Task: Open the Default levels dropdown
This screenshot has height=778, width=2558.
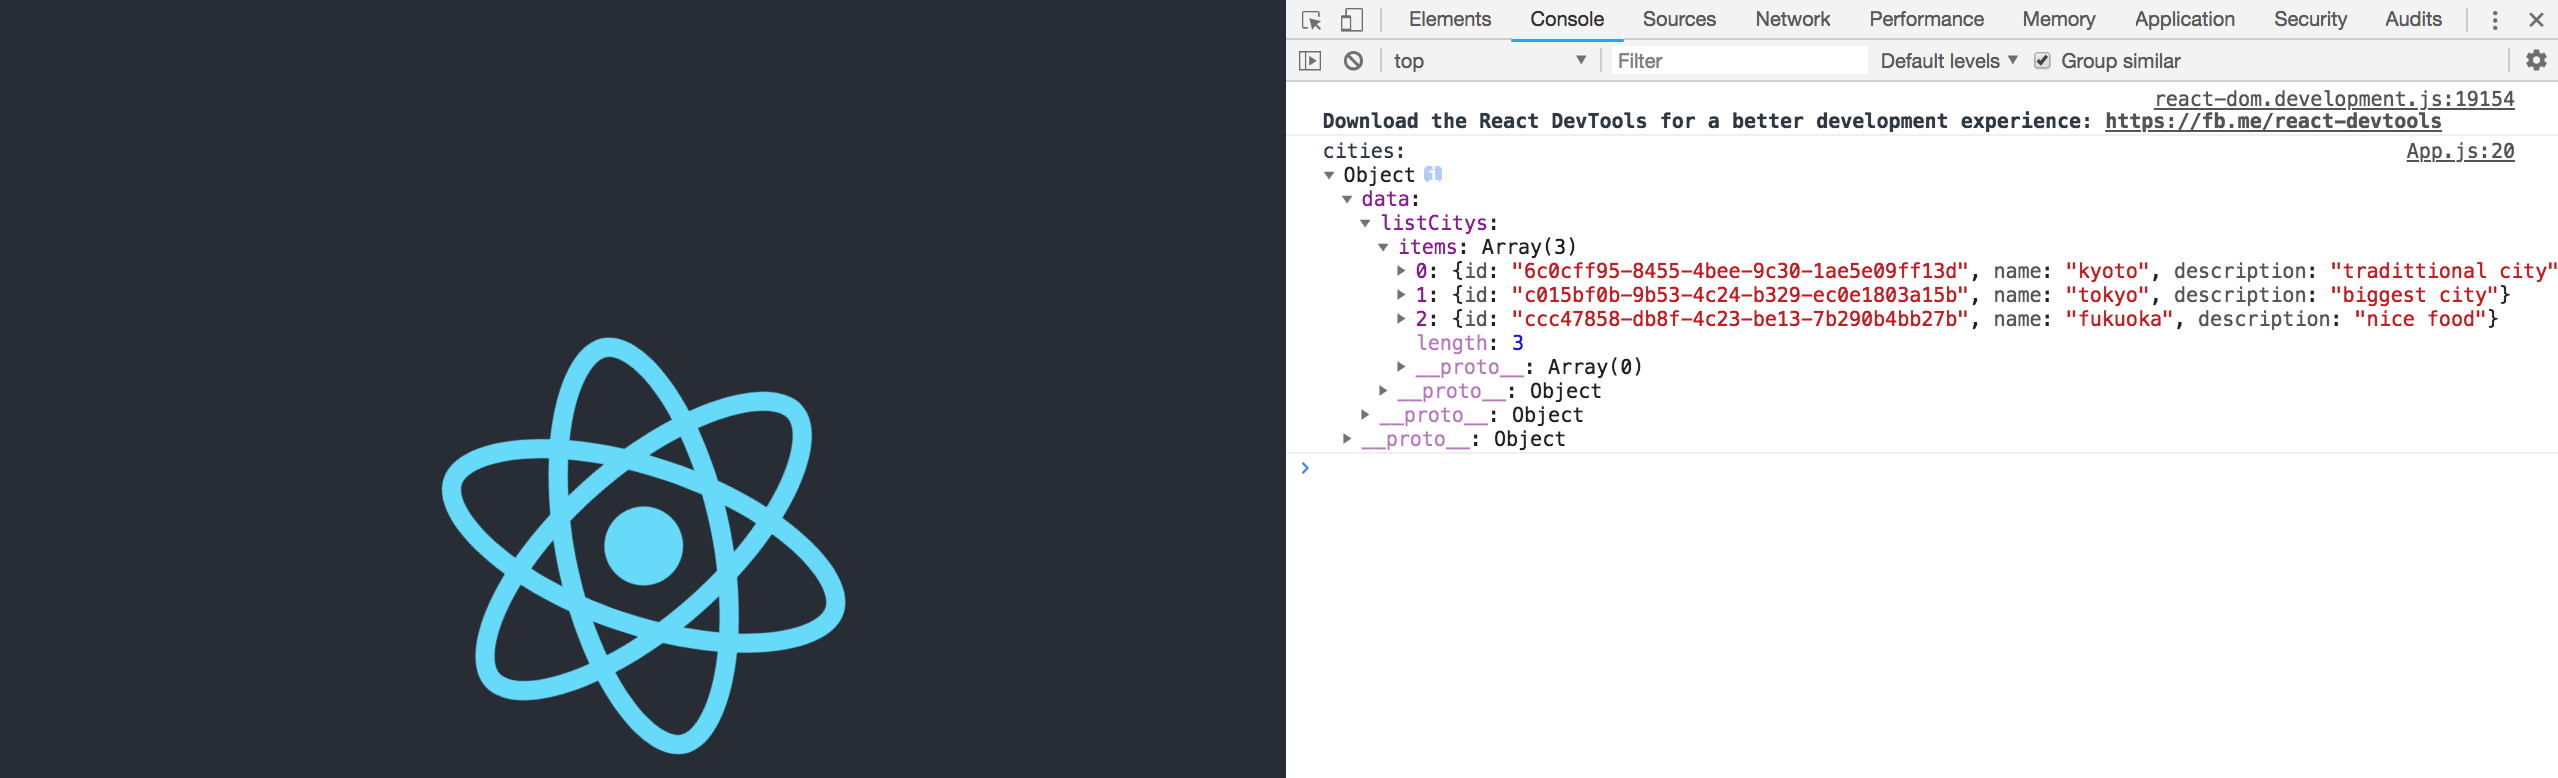Action: tap(1948, 61)
